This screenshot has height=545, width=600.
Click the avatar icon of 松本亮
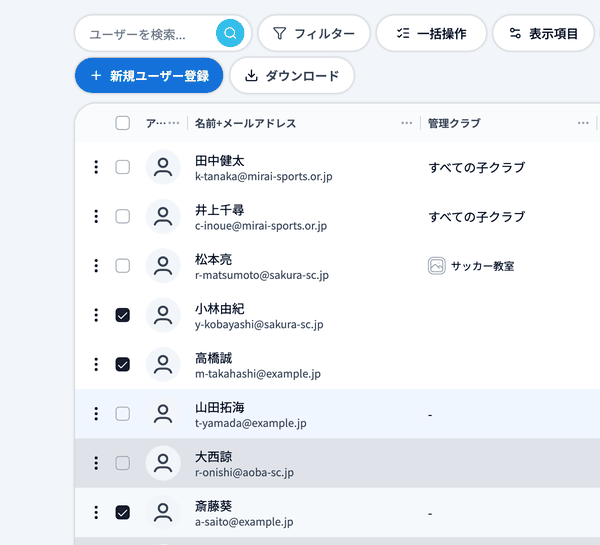tap(163, 266)
